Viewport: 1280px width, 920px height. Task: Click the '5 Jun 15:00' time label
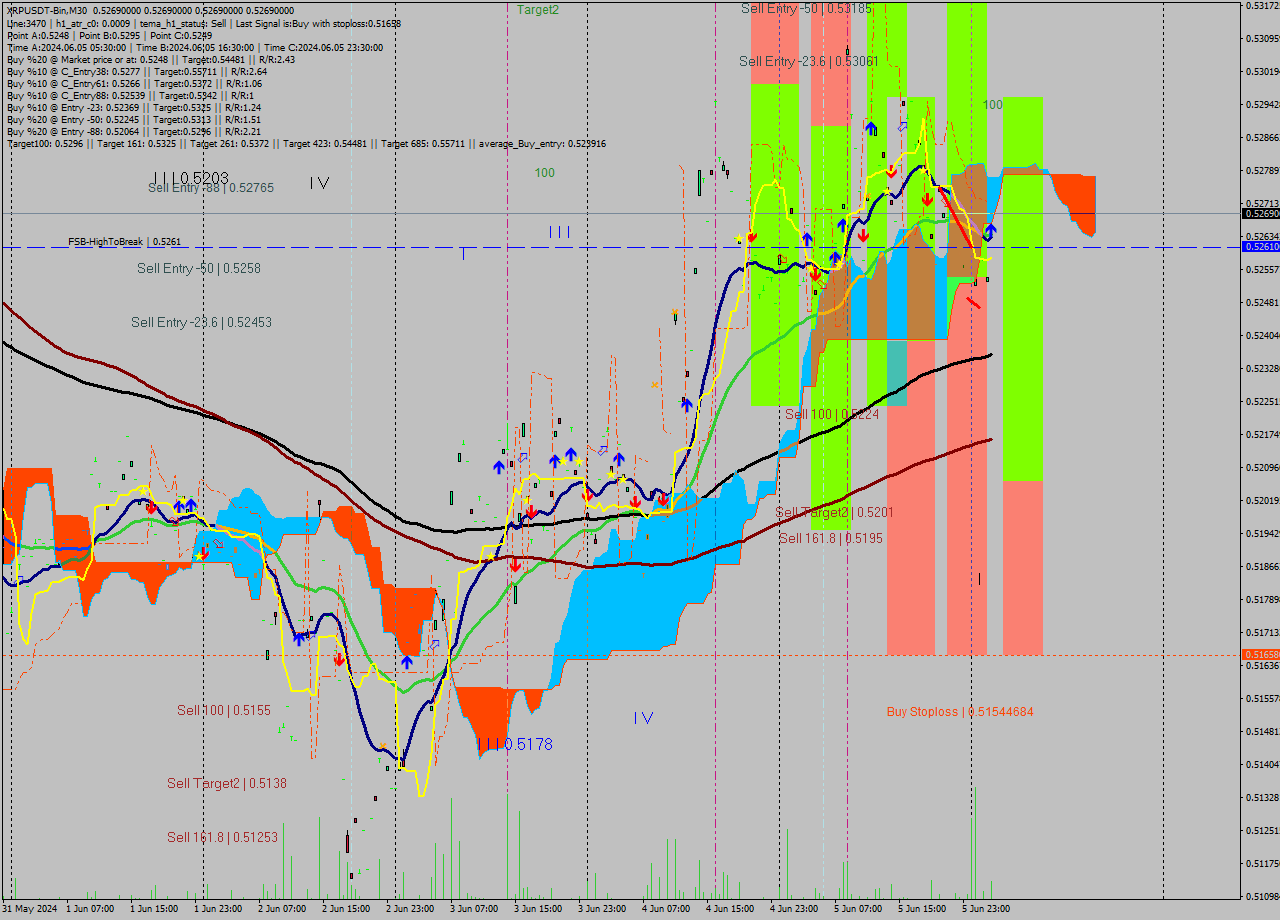click(x=922, y=909)
